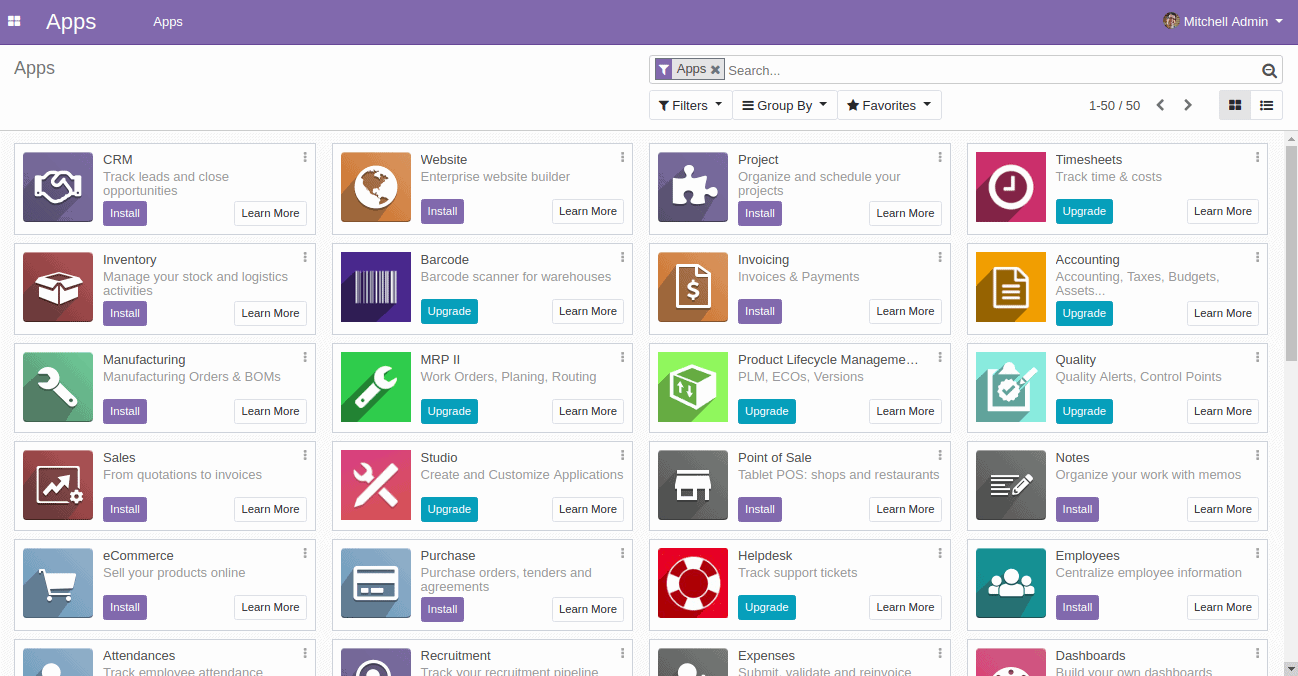Screen dimensions: 1298x676
Task: Open Website card three-dot menu
Action: point(622,157)
